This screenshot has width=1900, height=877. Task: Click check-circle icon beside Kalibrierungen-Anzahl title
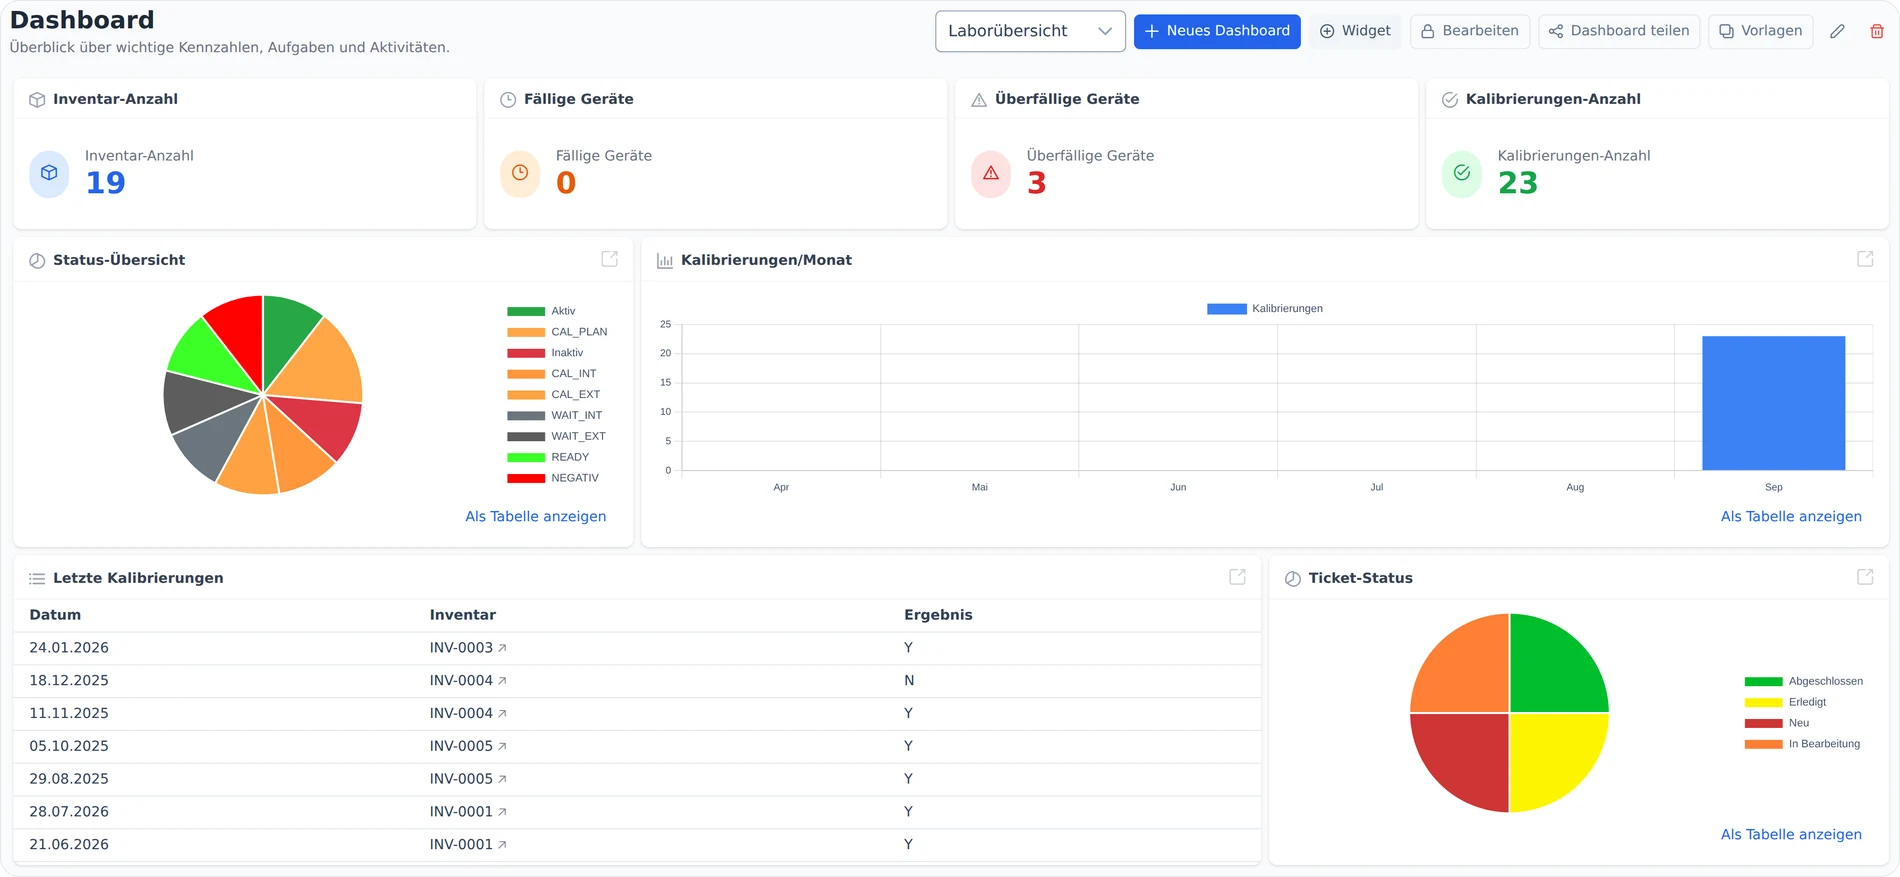click(1450, 100)
